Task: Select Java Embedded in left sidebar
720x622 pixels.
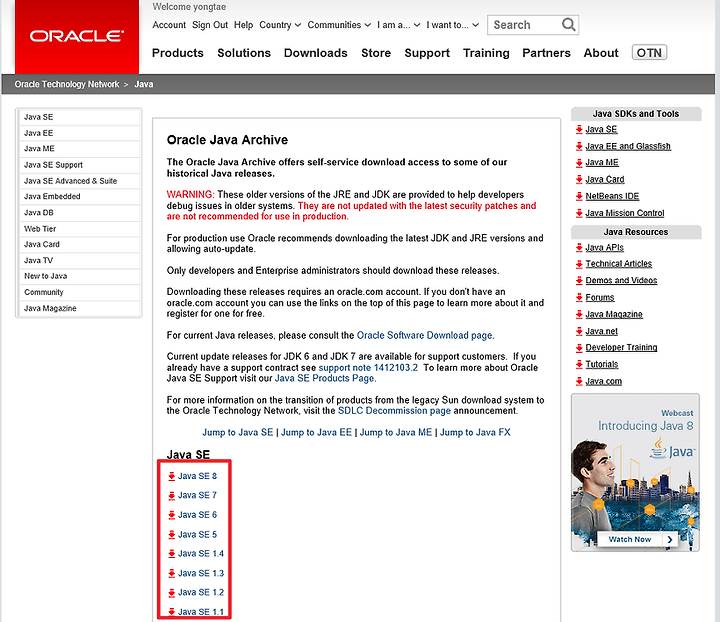Action: click(79, 196)
